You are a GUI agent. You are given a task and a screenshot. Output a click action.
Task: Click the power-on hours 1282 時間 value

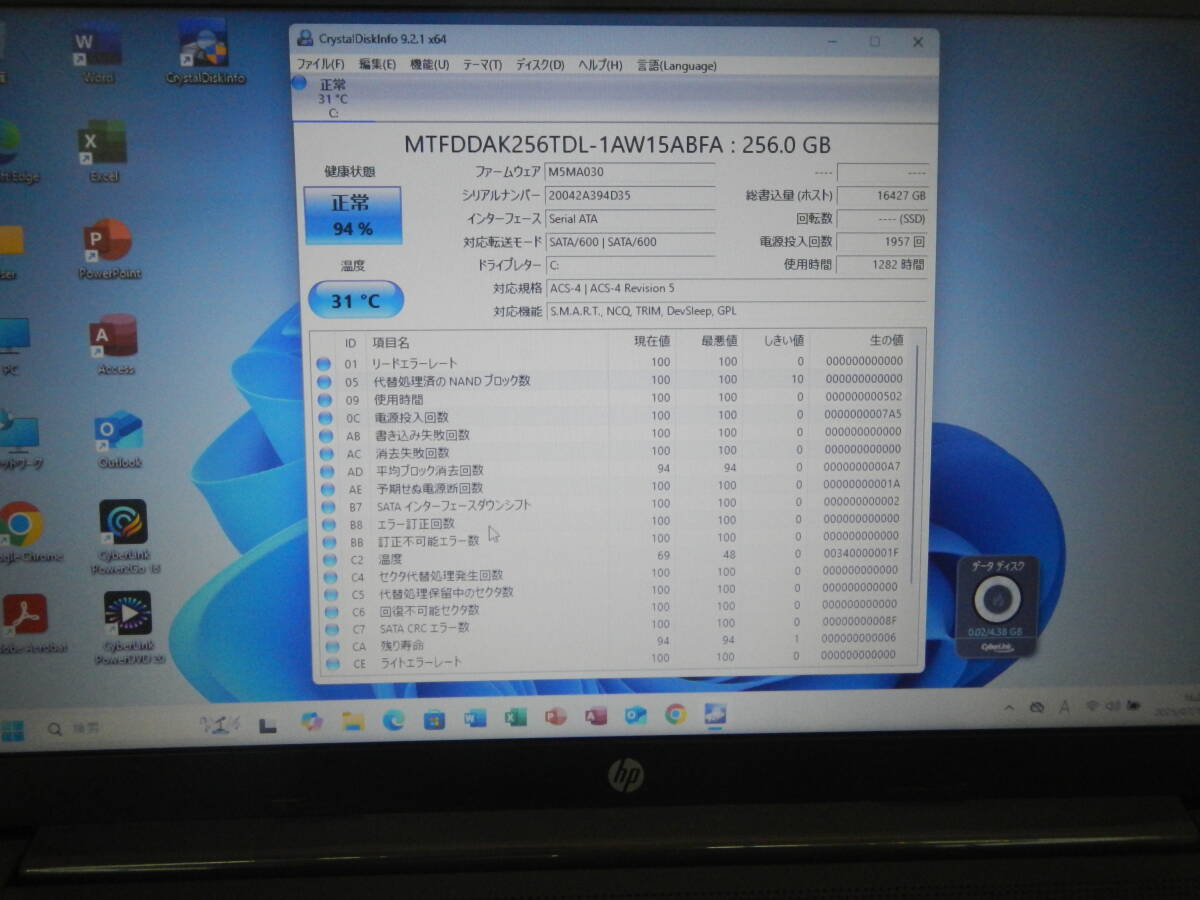click(x=882, y=265)
